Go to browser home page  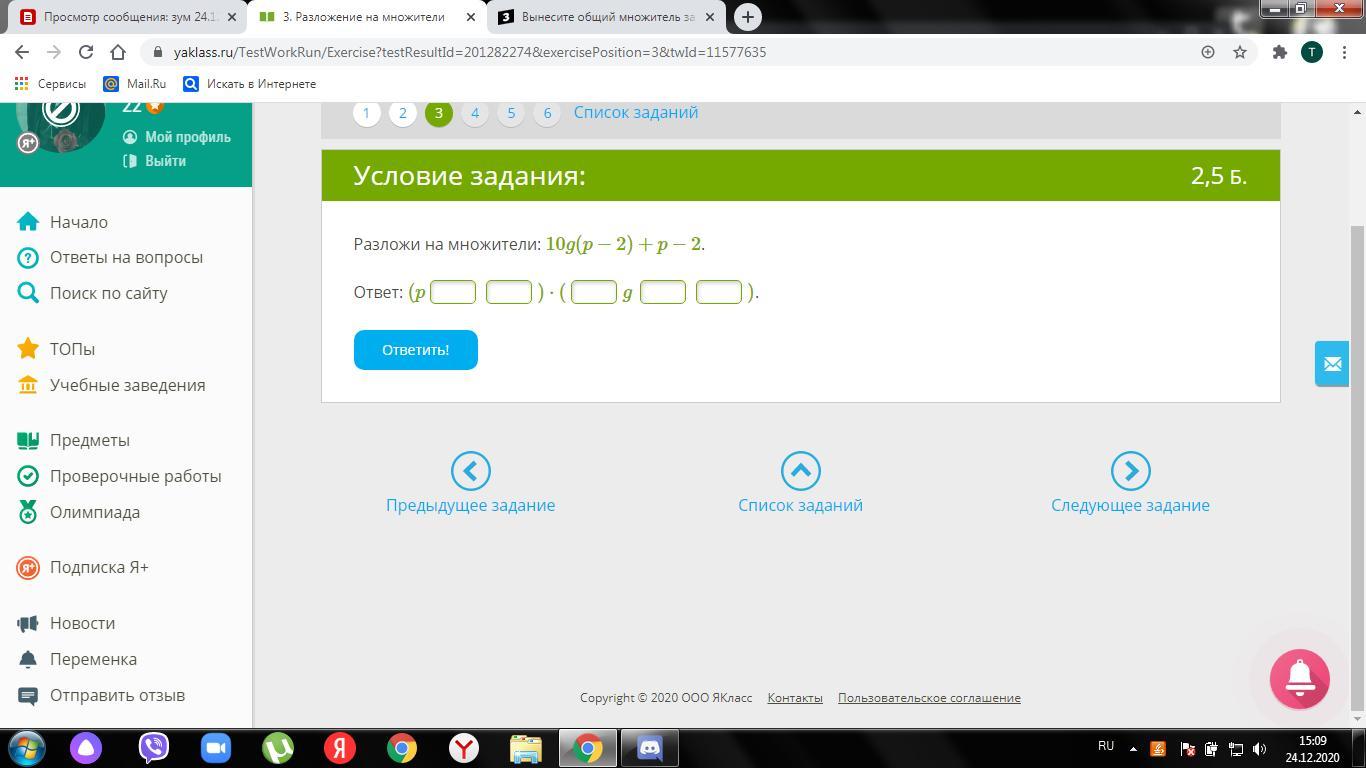(118, 52)
